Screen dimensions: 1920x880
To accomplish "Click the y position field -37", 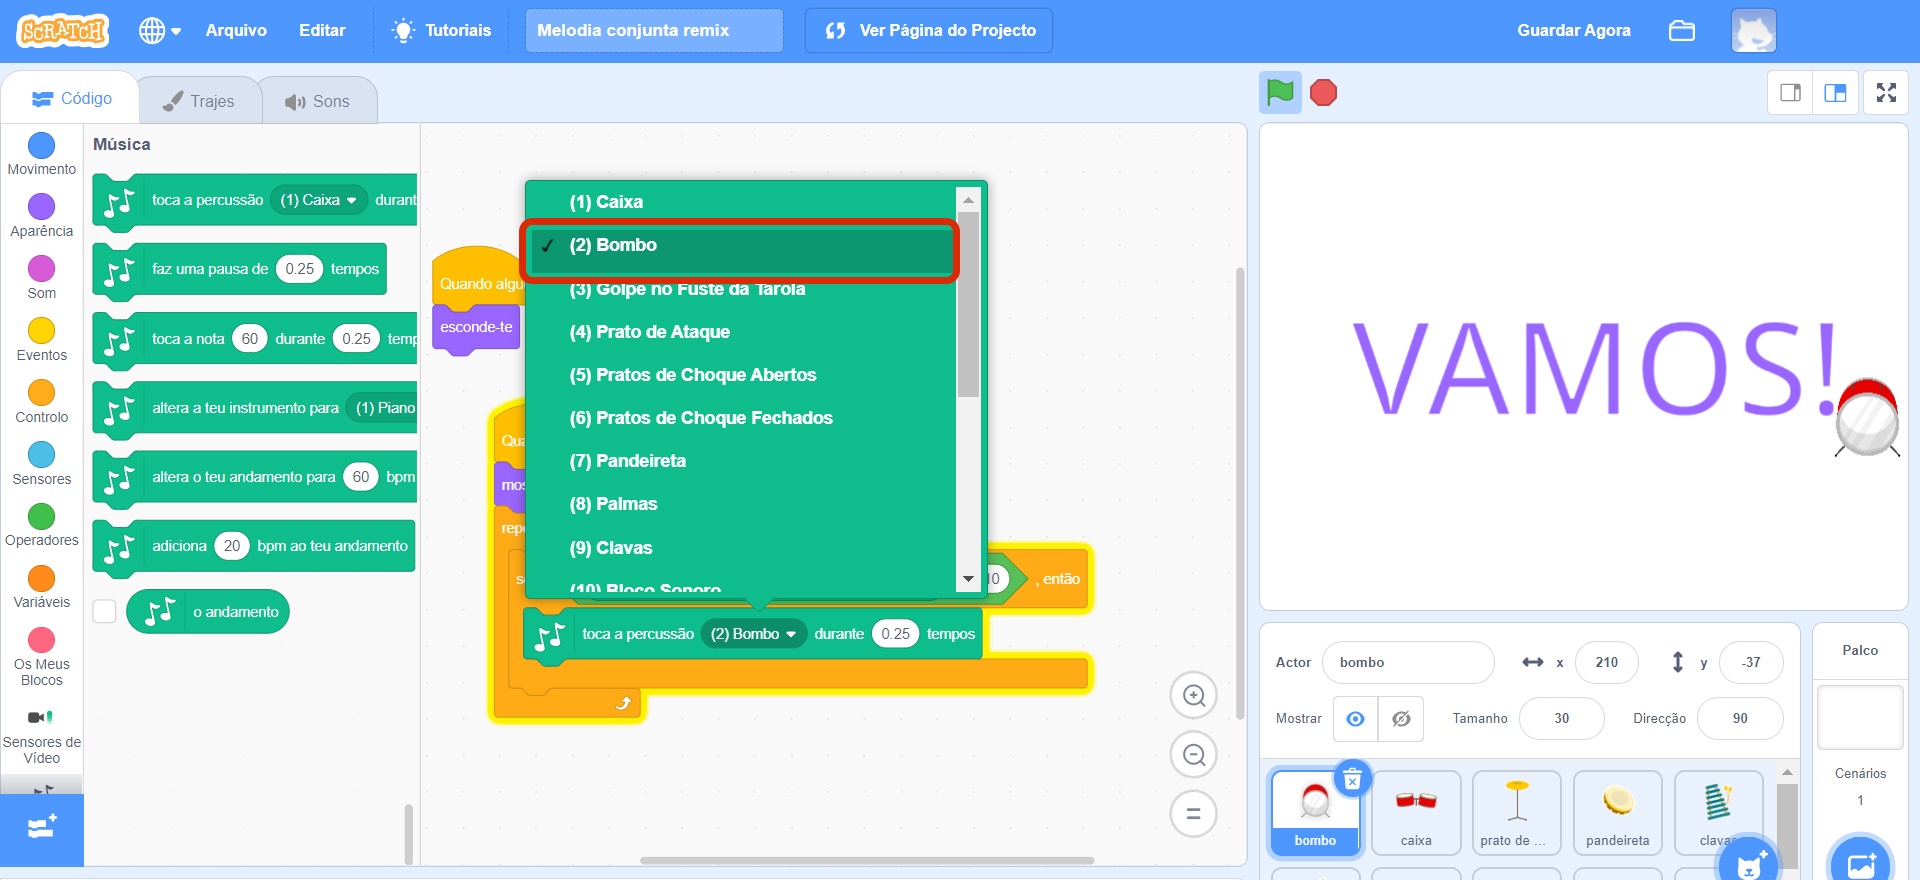I will [1751, 662].
